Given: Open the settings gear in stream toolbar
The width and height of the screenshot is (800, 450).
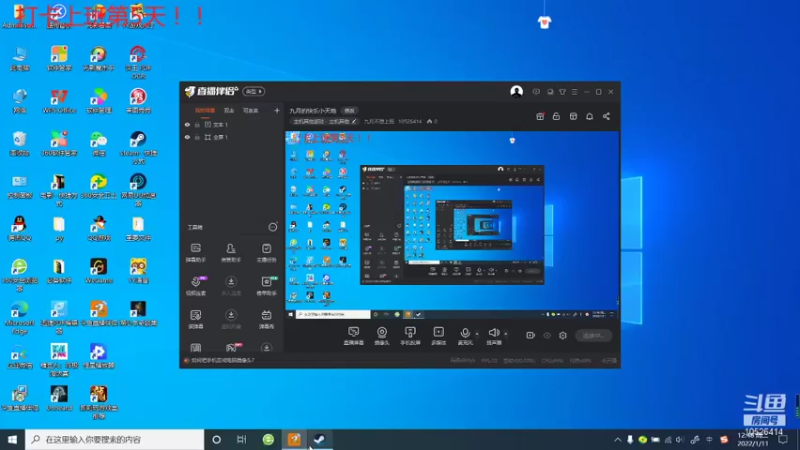Looking at the screenshot, I should click(x=563, y=335).
